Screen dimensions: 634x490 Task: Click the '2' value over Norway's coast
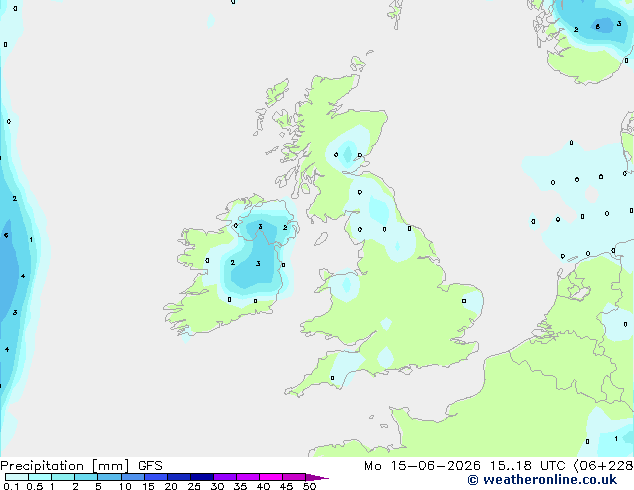coord(576,30)
